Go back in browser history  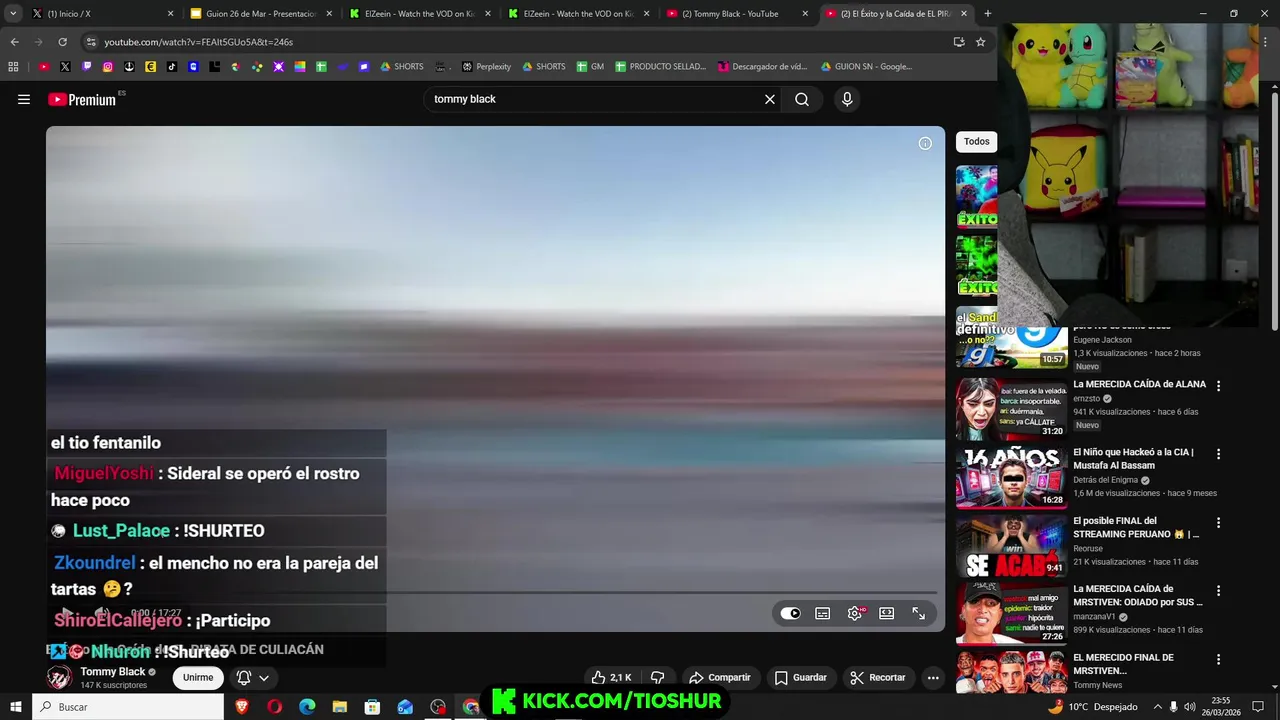pos(14,42)
